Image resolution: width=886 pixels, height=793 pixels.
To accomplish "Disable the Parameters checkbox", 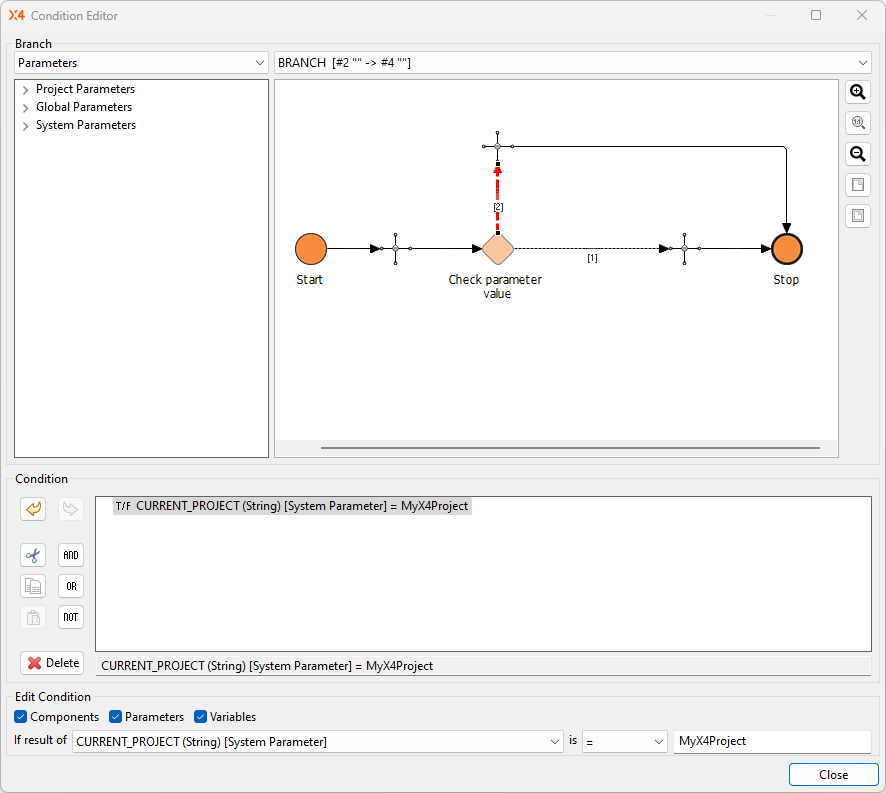I will pos(115,717).
